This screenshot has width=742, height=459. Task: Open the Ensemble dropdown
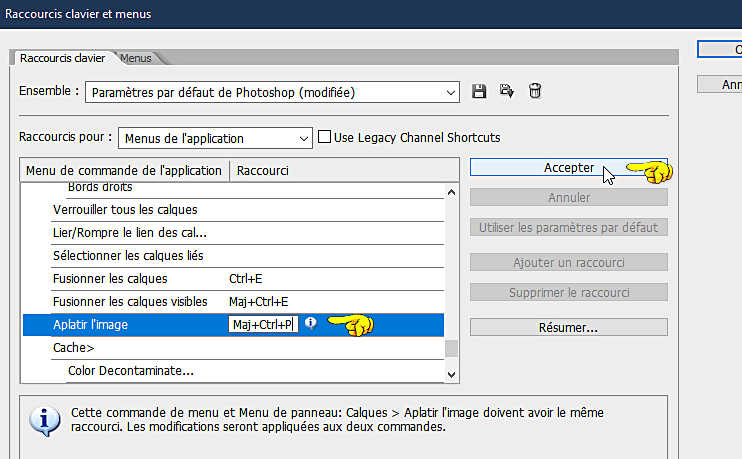[x=273, y=92]
